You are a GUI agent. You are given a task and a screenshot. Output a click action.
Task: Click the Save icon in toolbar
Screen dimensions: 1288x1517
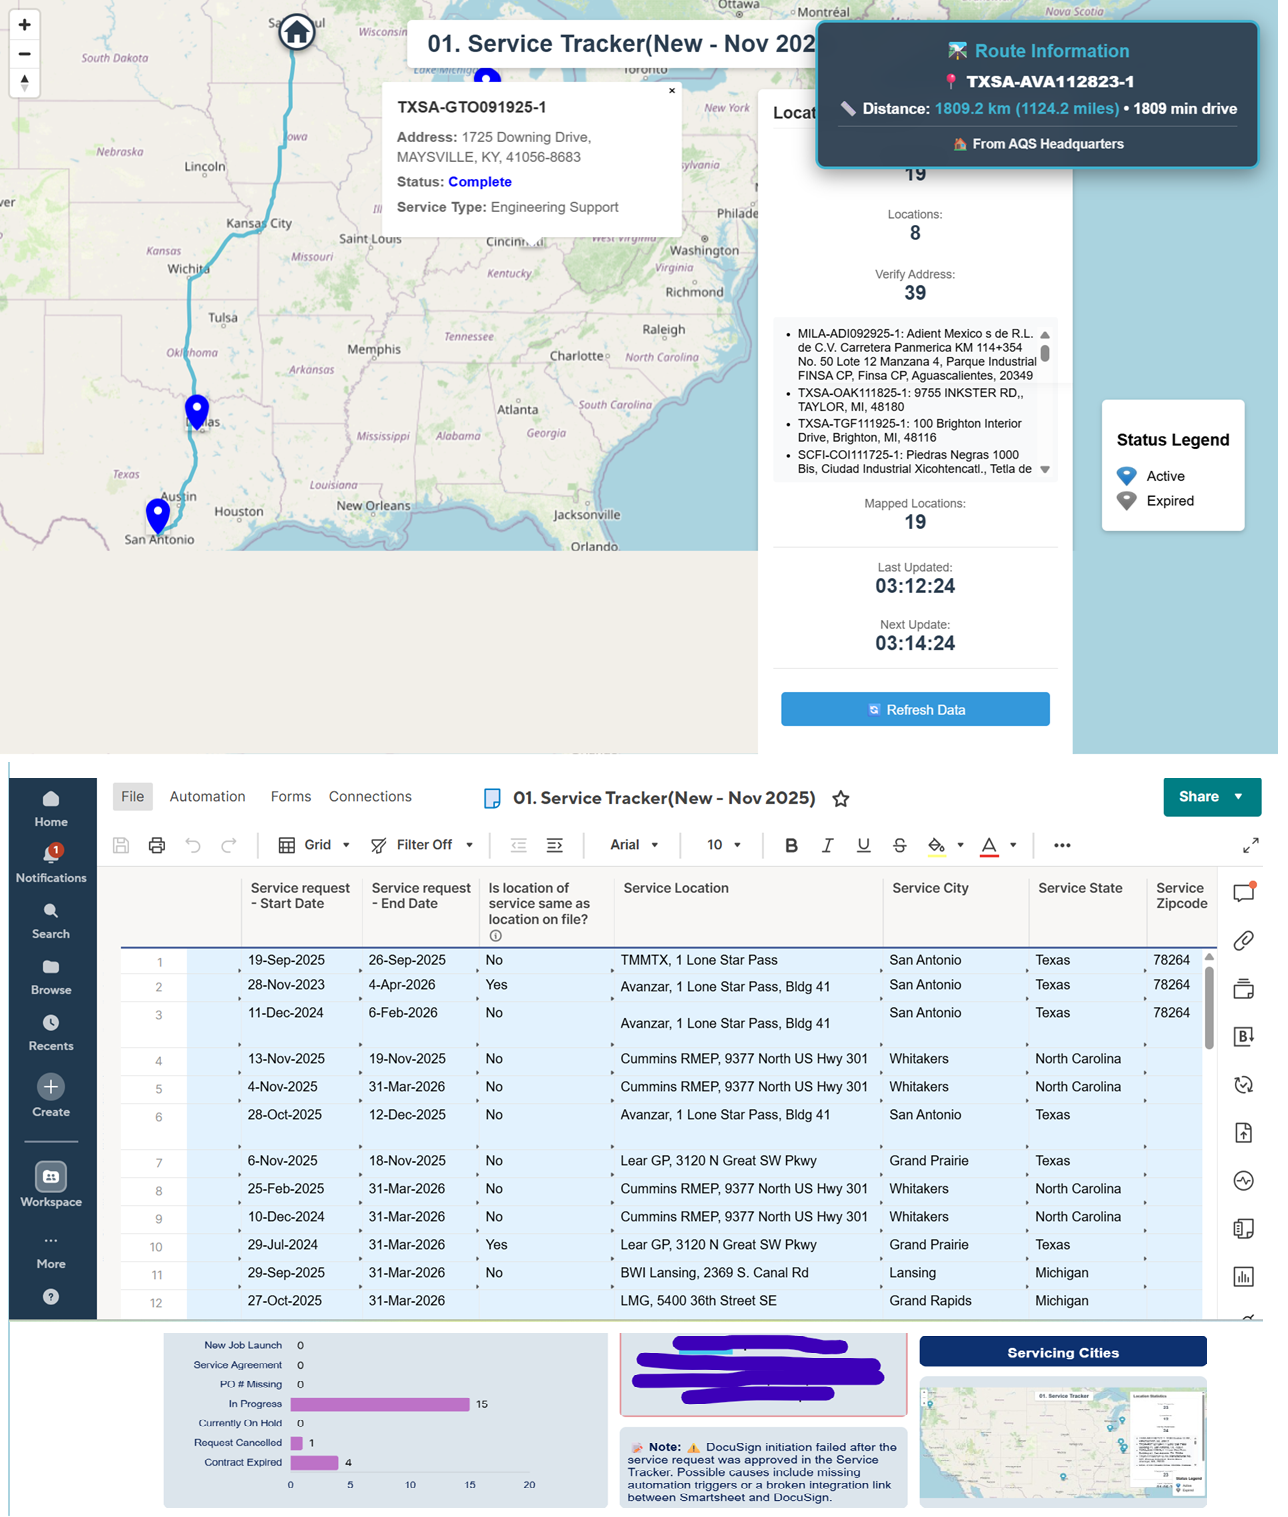[121, 845]
